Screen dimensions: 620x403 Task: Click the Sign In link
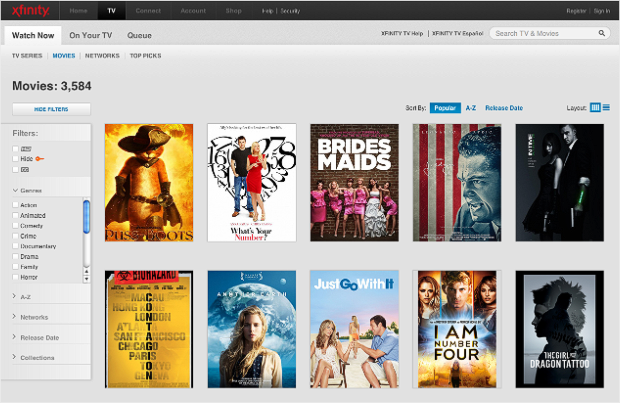(602, 11)
